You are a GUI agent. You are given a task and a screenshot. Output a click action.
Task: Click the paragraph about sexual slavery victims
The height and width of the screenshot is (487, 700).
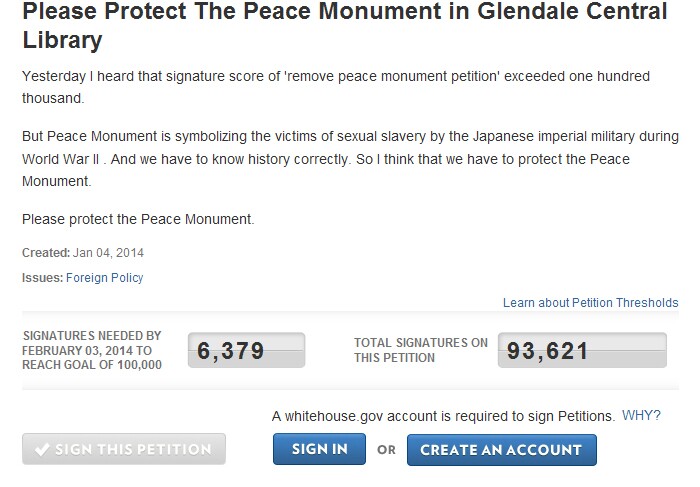coord(350,158)
